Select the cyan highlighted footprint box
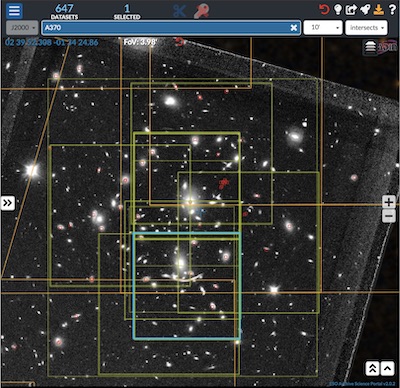Image resolution: width=400 pixels, height=388 pixels. coord(187,286)
